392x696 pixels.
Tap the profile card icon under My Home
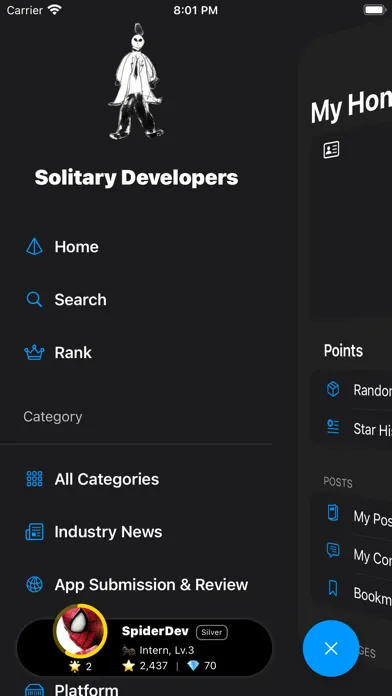coord(331,150)
